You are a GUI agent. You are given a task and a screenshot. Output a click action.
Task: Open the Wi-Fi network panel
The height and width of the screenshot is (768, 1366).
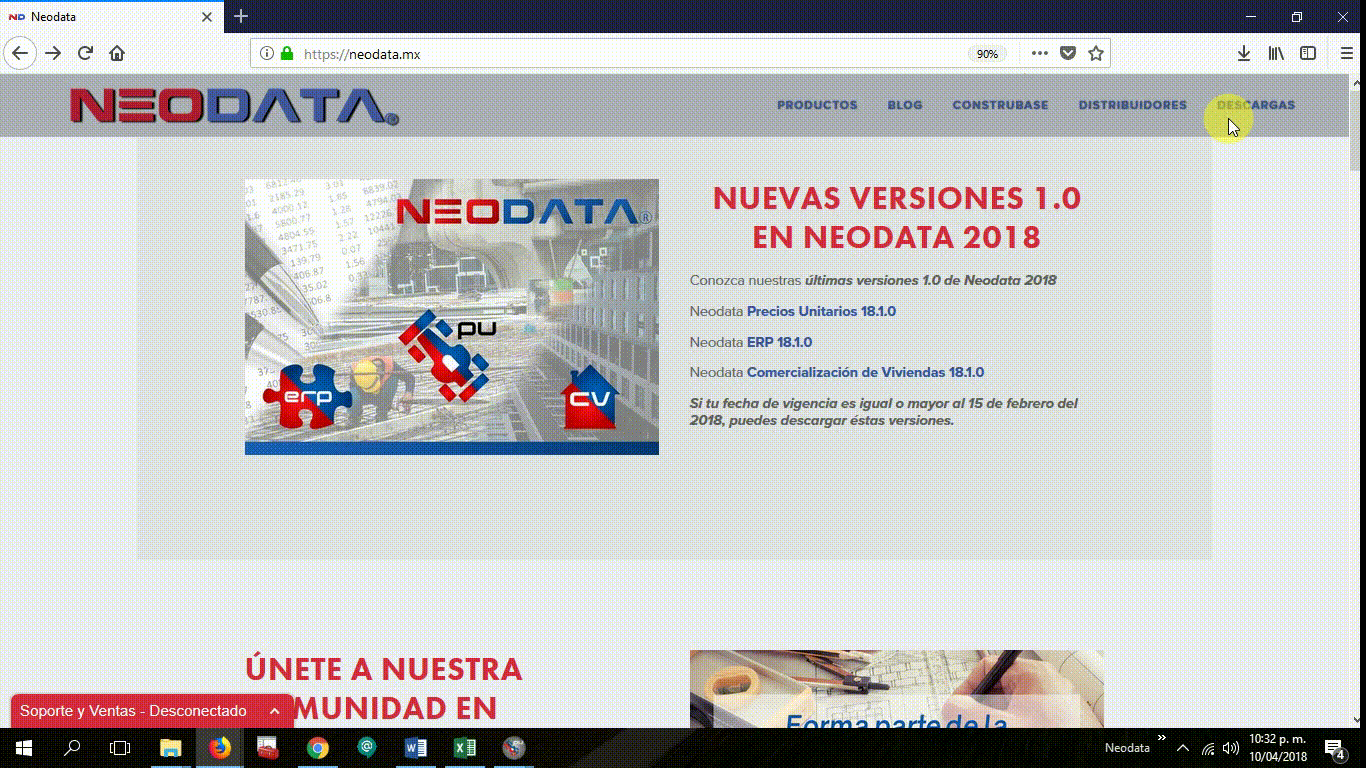(1208, 748)
